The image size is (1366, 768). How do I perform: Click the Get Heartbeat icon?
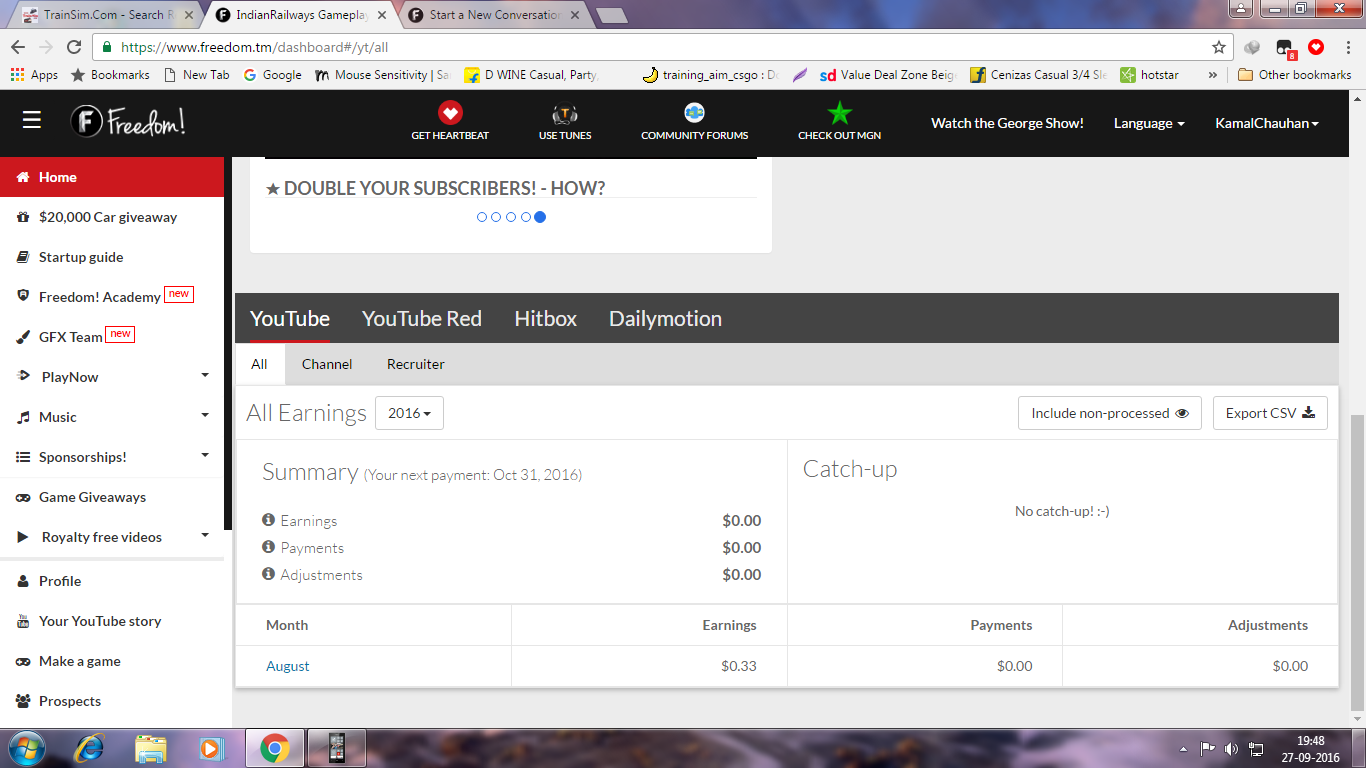450,113
